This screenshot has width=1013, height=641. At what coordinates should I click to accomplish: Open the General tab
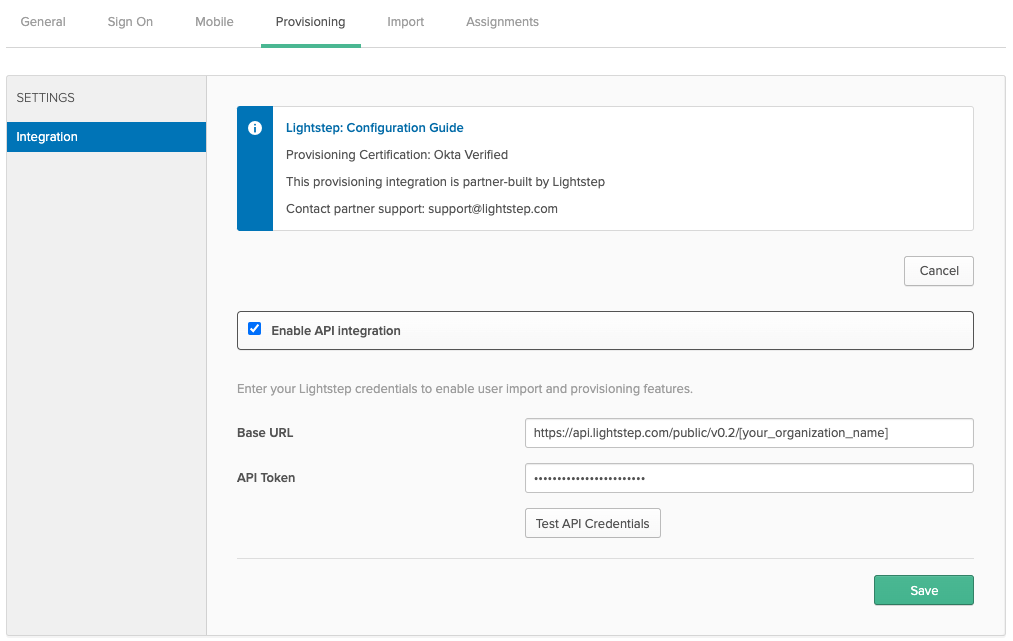point(43,22)
